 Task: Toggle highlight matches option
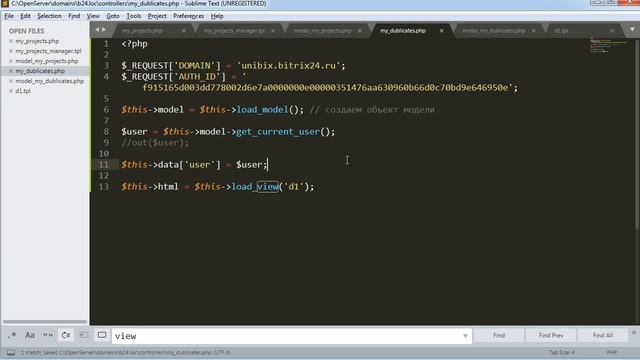(102, 336)
